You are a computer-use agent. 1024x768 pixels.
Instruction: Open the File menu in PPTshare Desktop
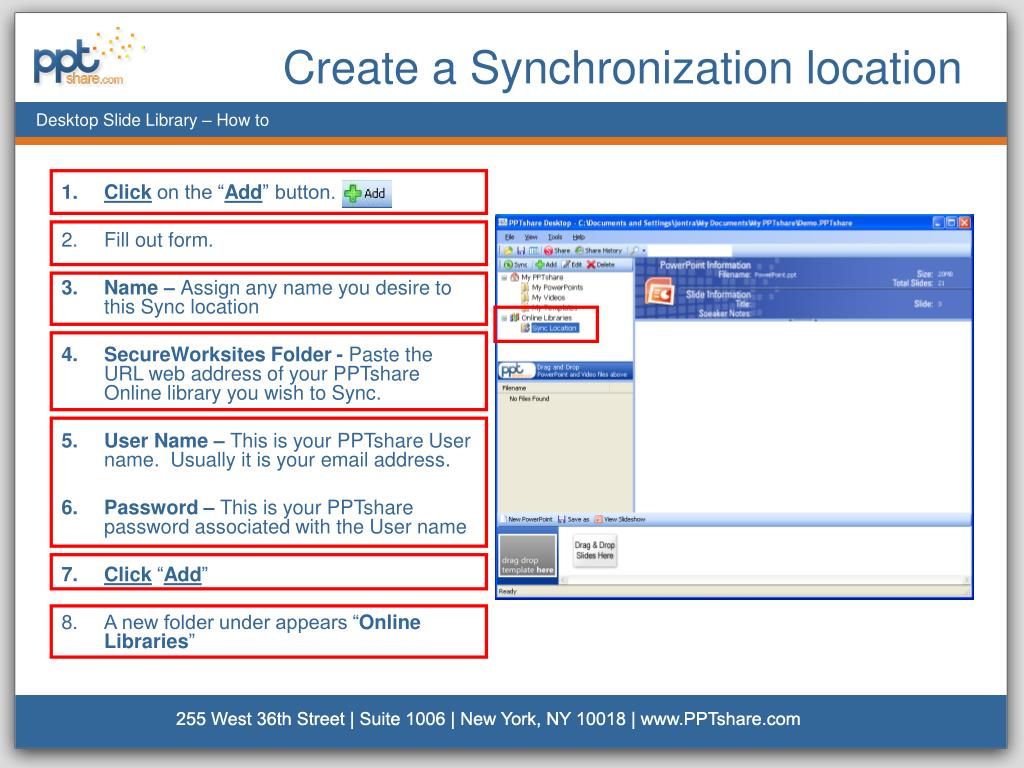coord(509,237)
